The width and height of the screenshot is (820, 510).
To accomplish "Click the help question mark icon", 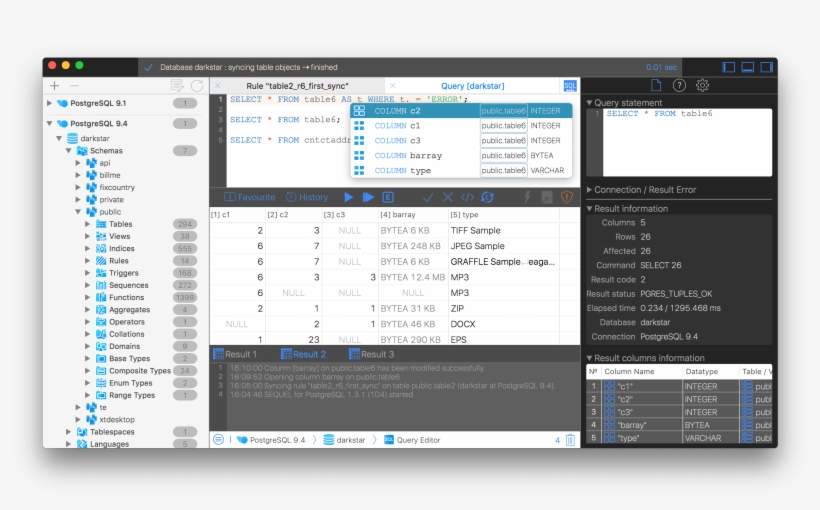I will click(679, 86).
